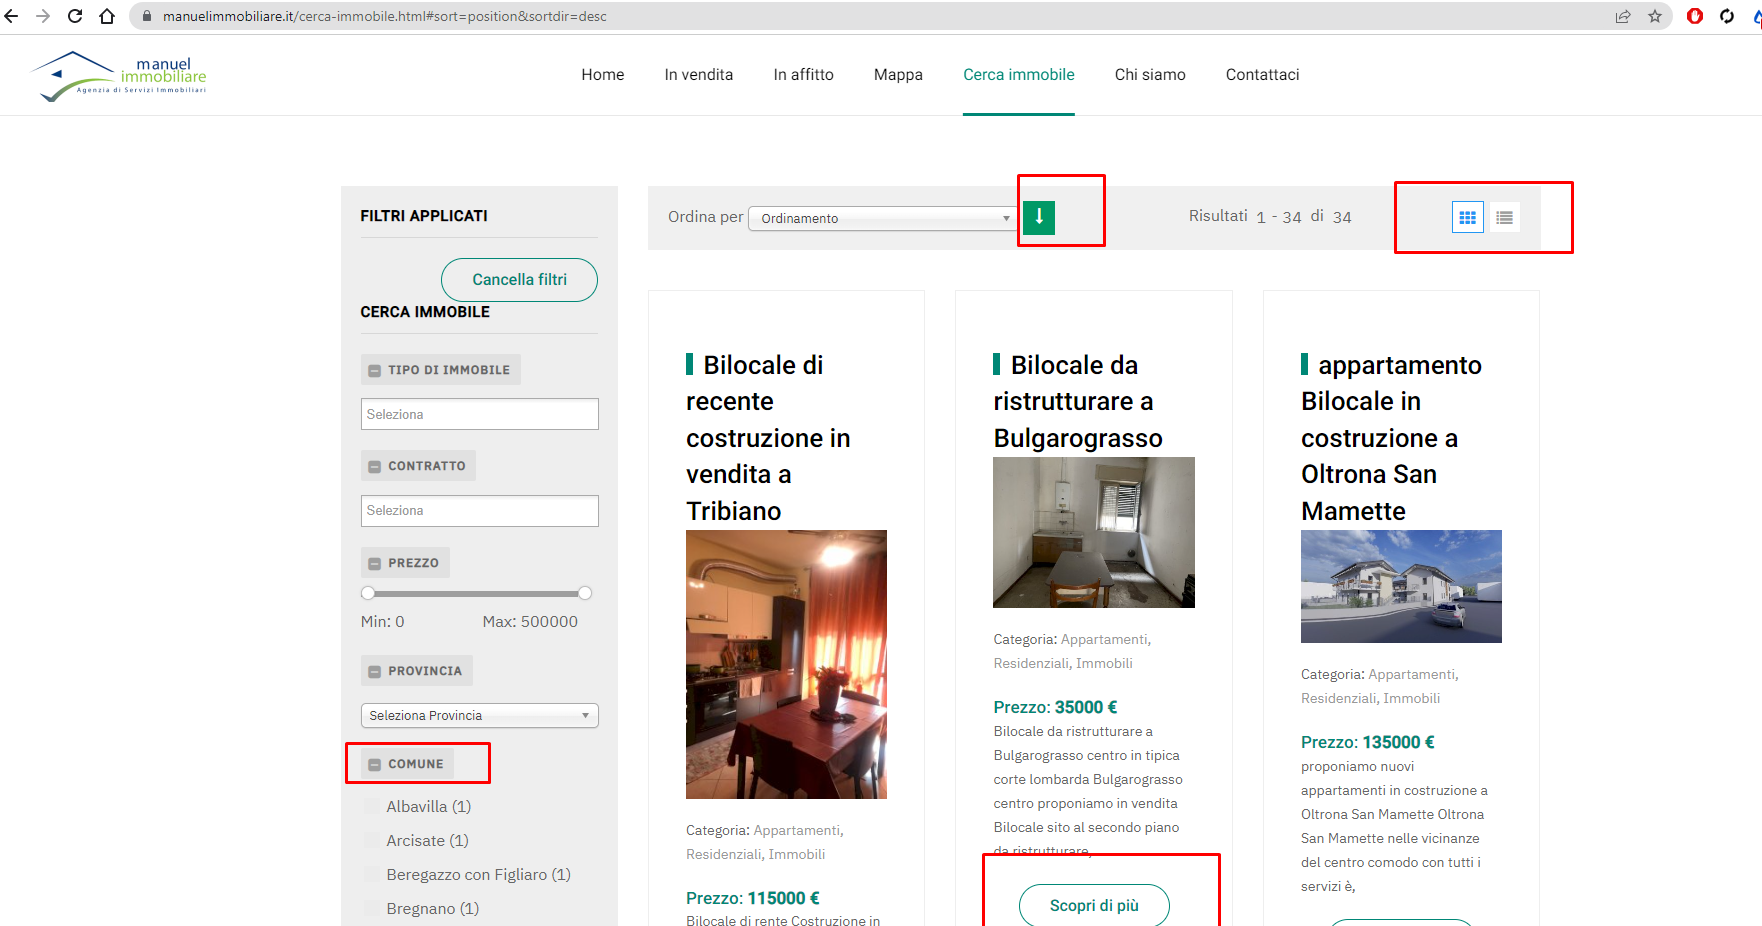Image resolution: width=1762 pixels, height=926 pixels.
Task: Collapse the COMUNE filter section
Action: (x=407, y=764)
